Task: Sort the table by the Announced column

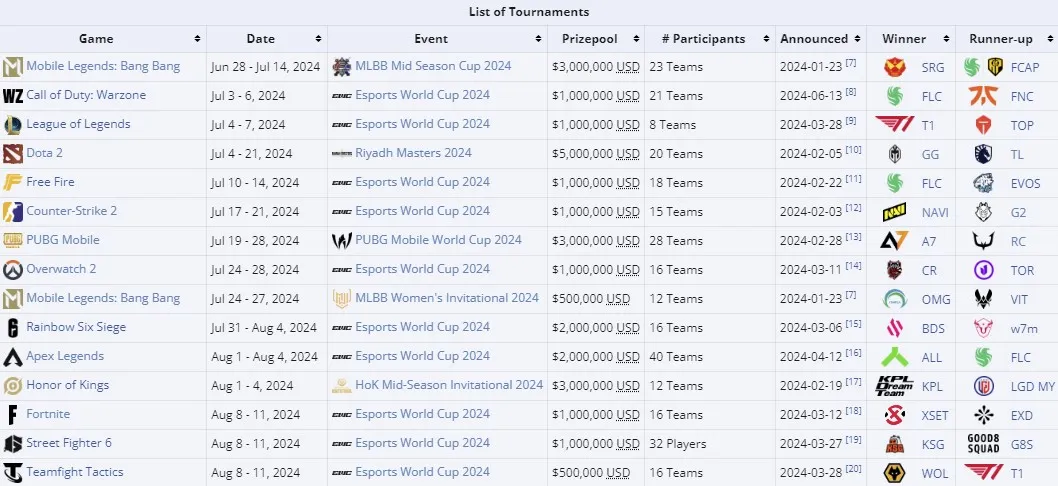Action: pos(857,39)
